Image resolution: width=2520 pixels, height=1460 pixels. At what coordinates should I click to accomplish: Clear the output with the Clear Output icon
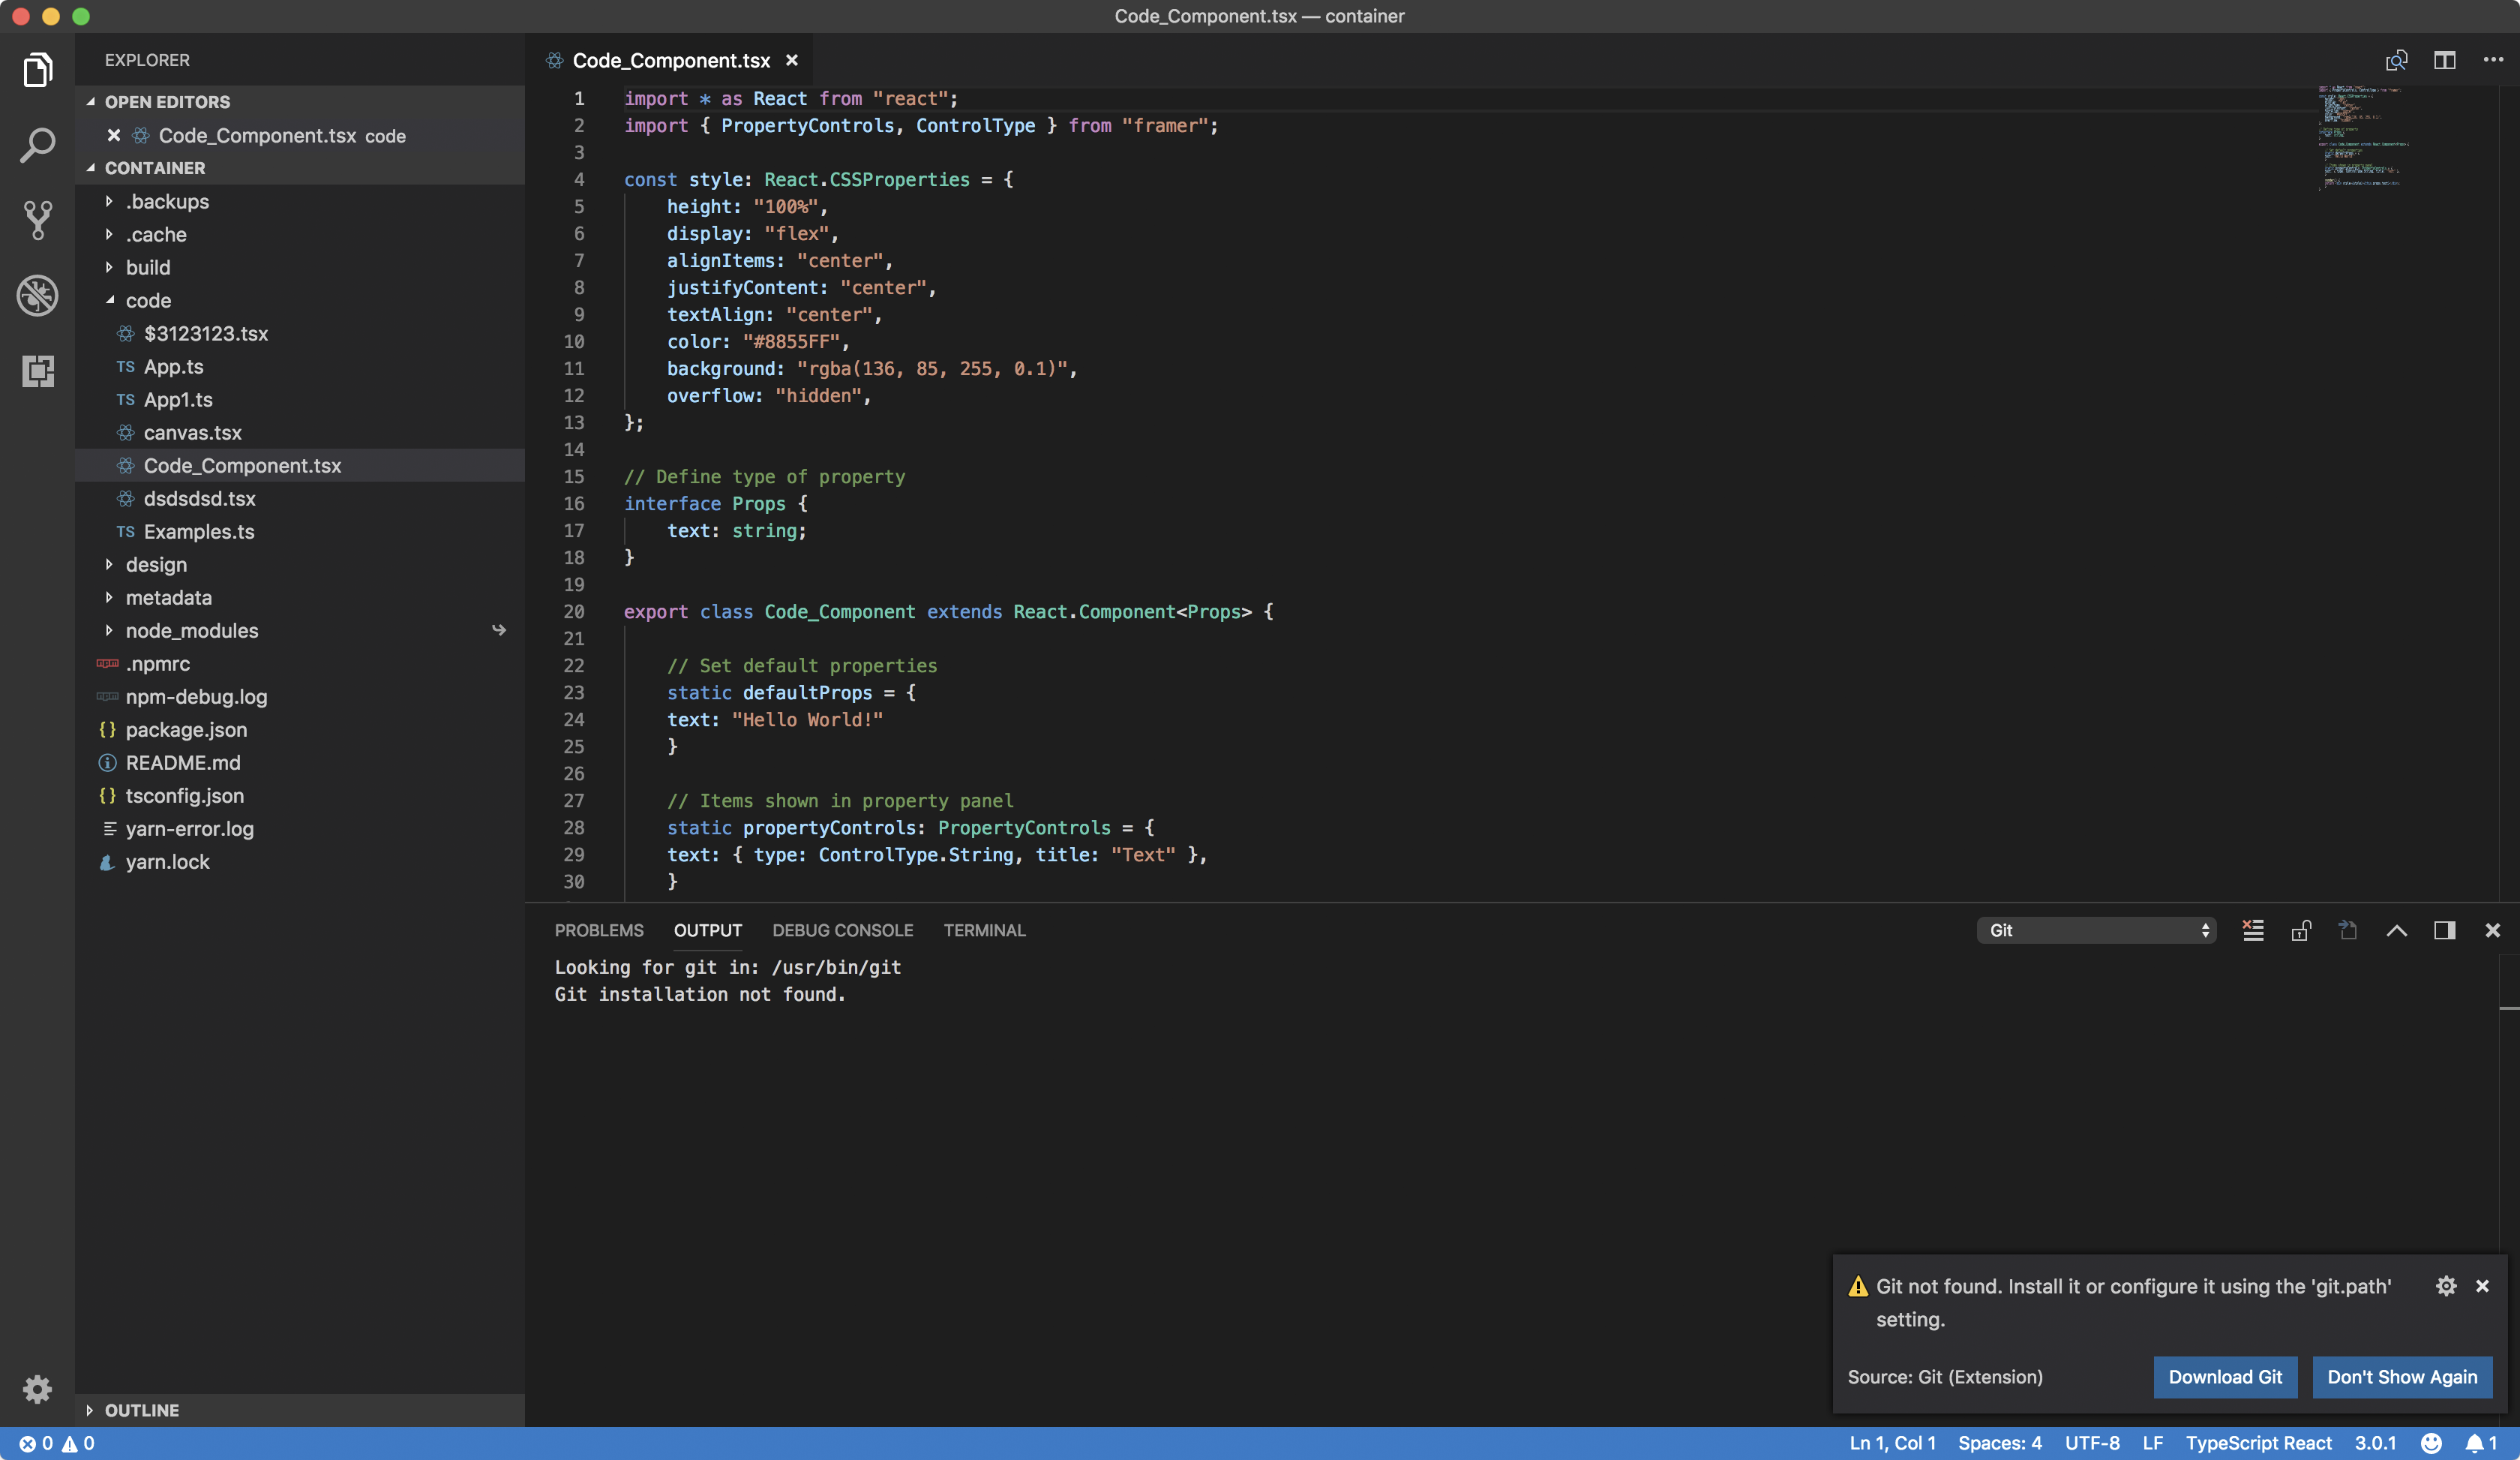(2252, 930)
